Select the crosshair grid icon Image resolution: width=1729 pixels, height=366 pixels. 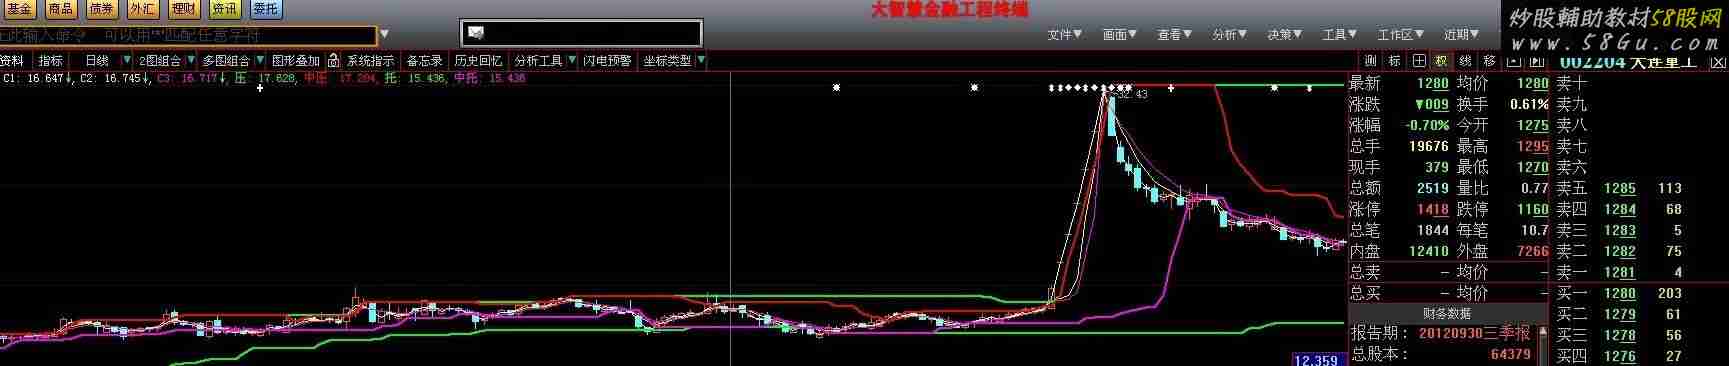click(1419, 61)
